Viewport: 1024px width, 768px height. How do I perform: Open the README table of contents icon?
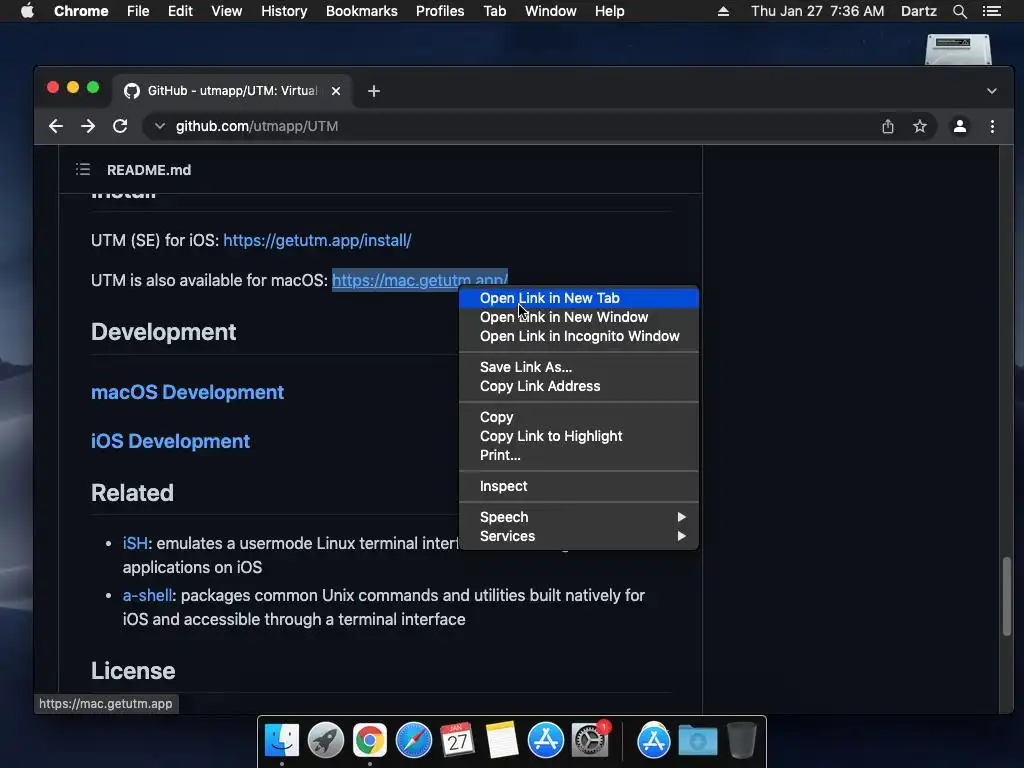tap(83, 170)
